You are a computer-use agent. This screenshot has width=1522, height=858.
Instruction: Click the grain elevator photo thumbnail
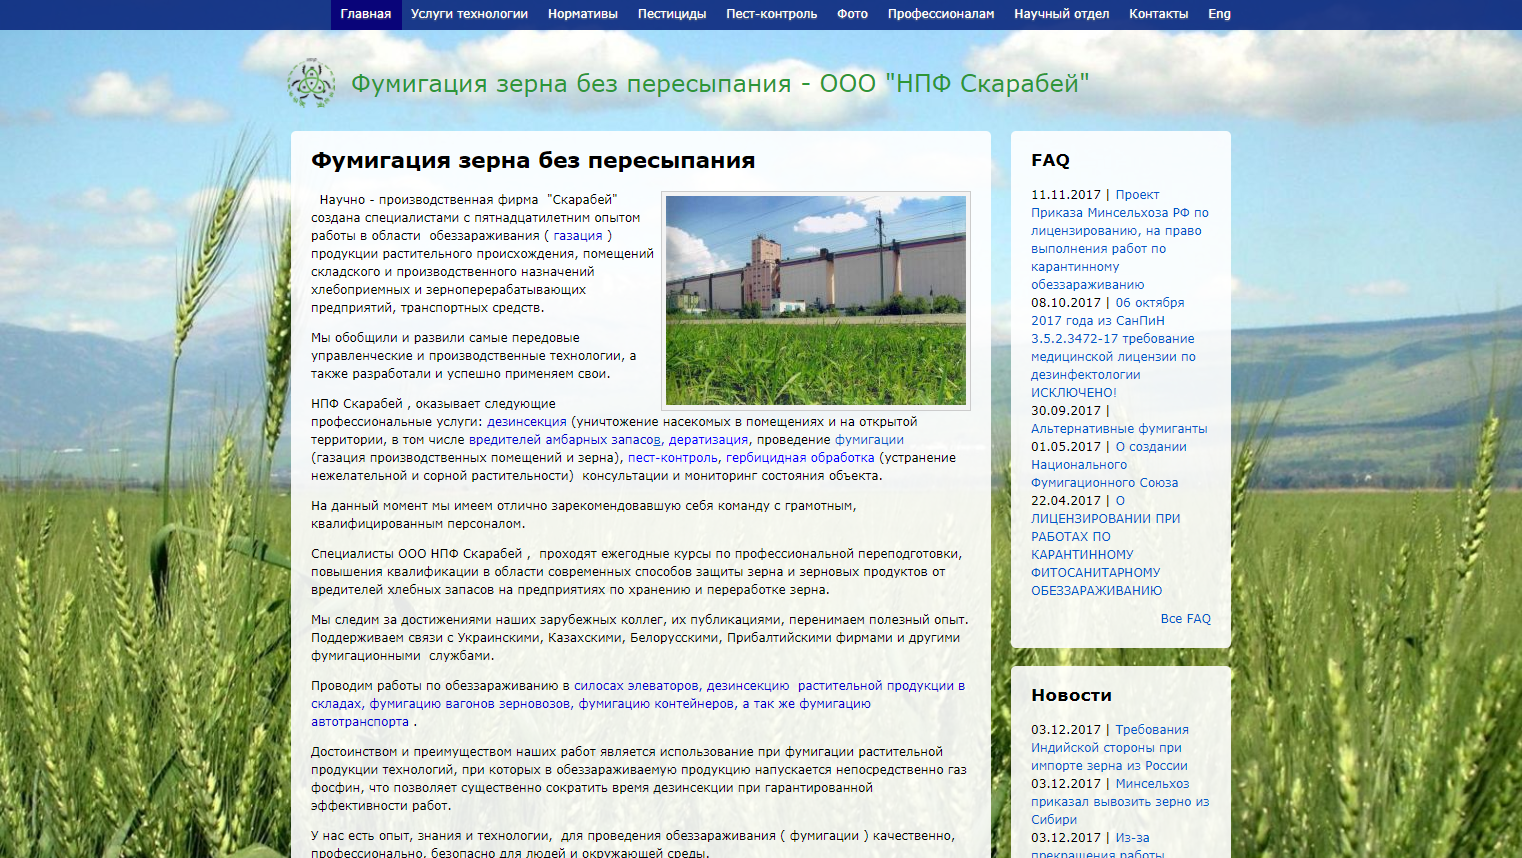[x=816, y=300]
